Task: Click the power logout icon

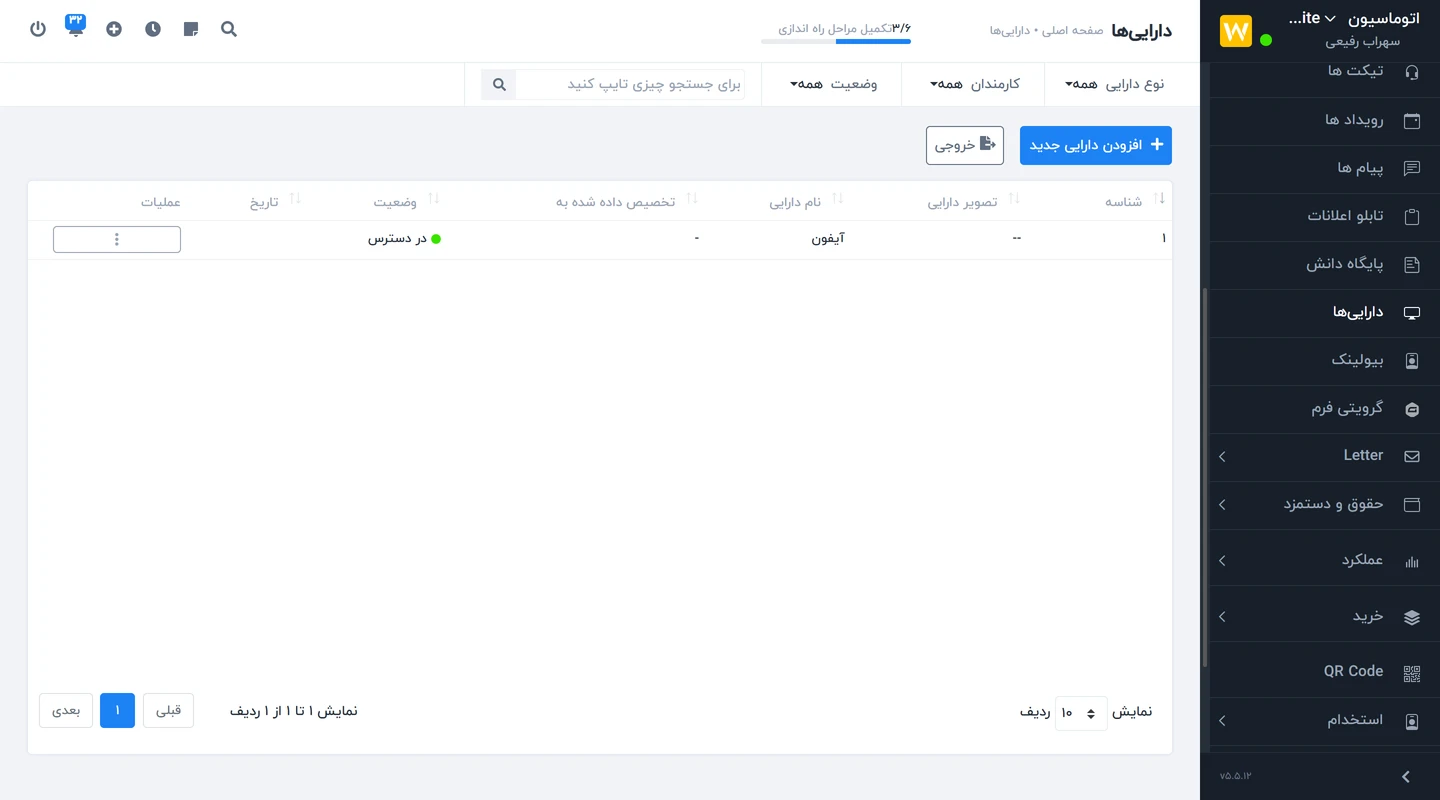Action: (x=38, y=29)
